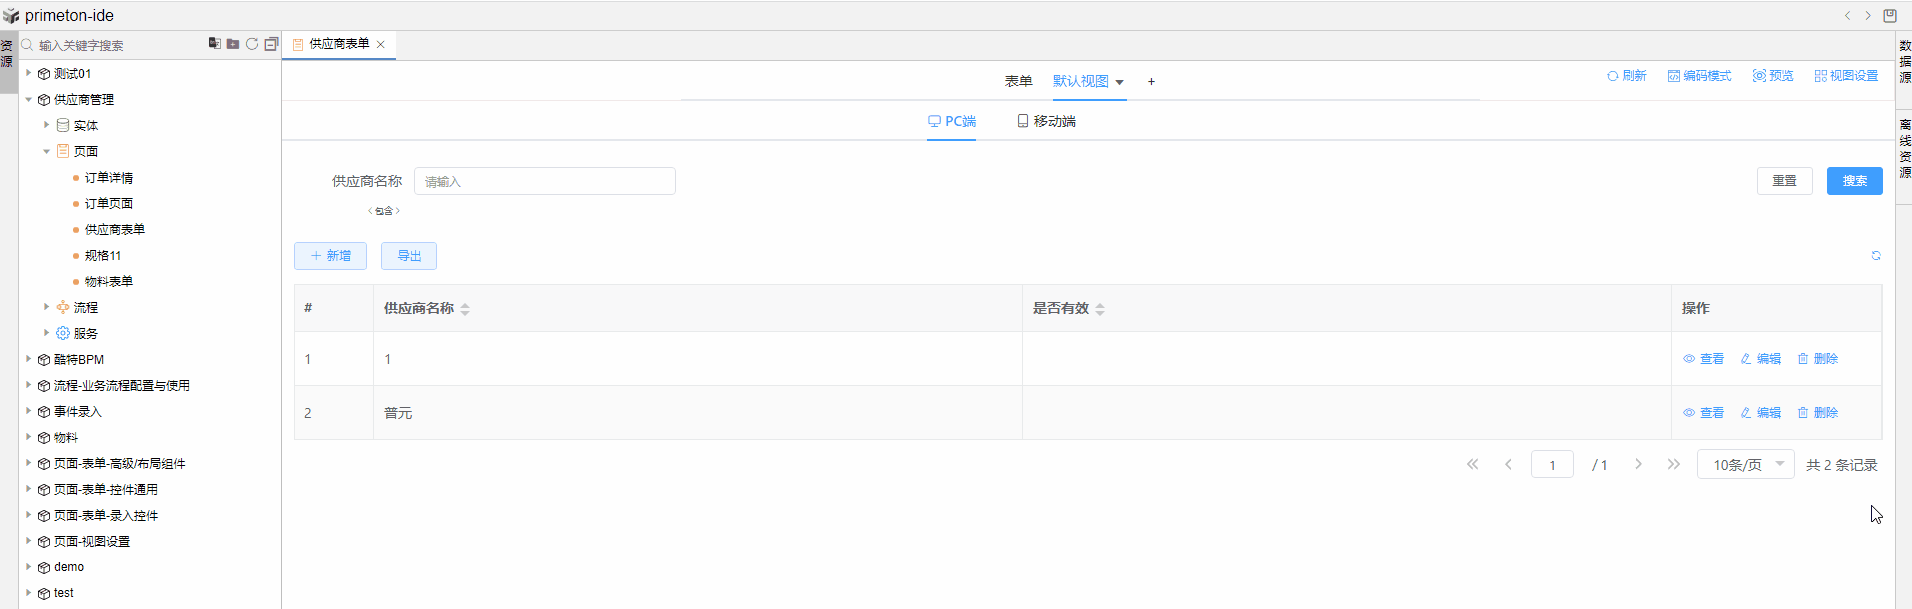Click the new folder icon in resource panel
Viewport: 1912px width, 609px height.
(x=233, y=44)
